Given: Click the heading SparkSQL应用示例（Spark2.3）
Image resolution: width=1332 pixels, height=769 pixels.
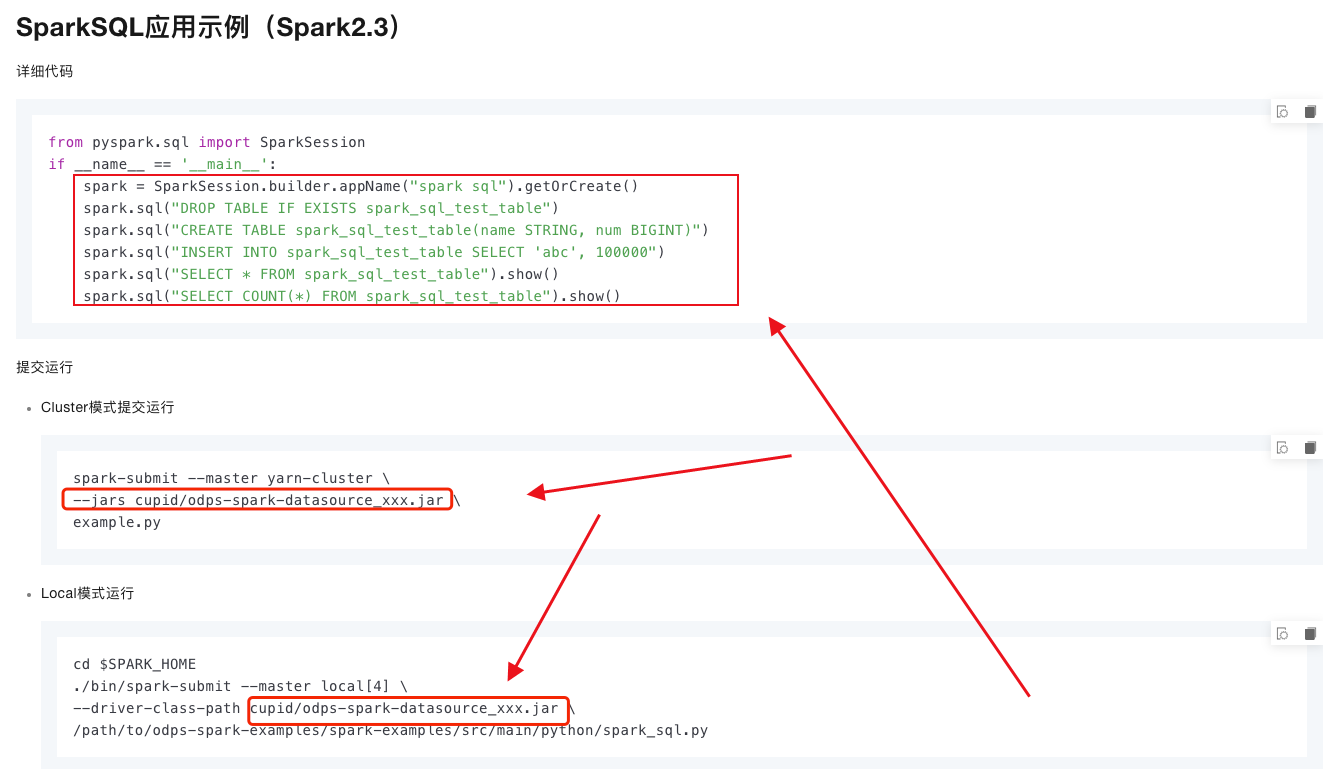Looking at the screenshot, I should click(210, 27).
